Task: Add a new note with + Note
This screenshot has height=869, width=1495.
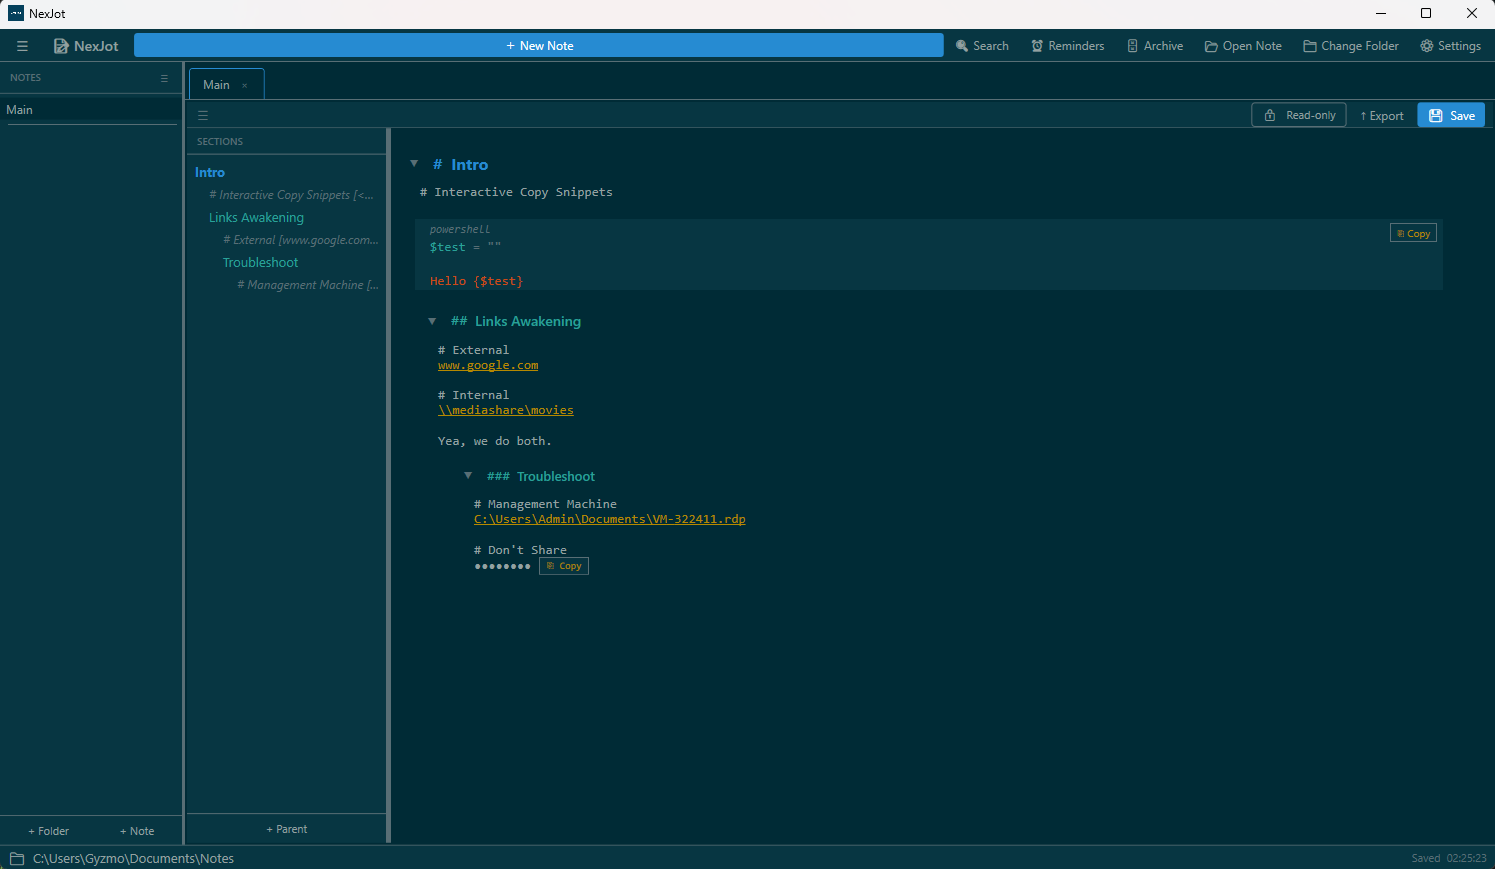Action: coord(137,831)
